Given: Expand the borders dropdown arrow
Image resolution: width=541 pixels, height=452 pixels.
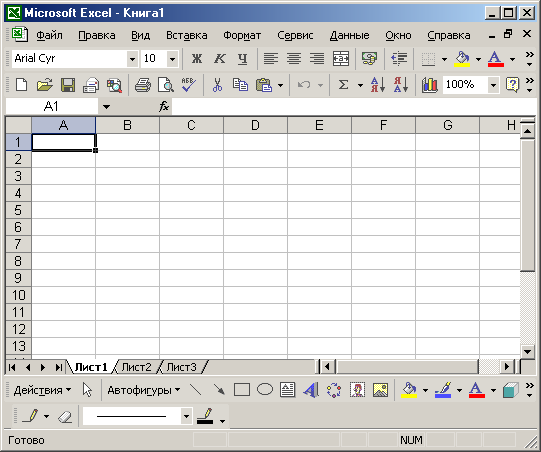Looking at the screenshot, I should tap(444, 59).
